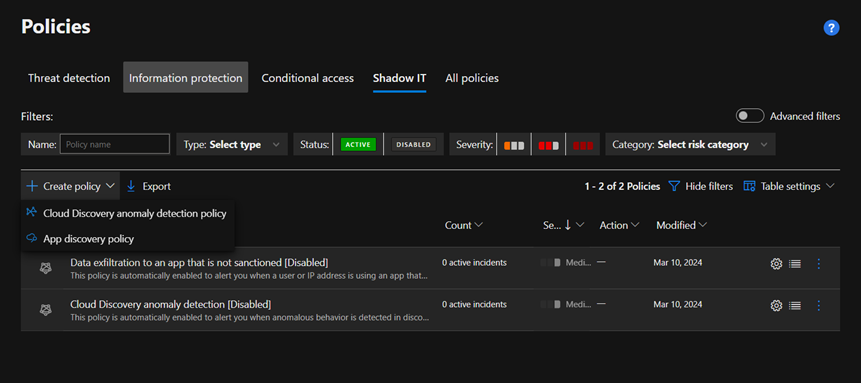Open three-dot menu for Cloud Discovery anomaly detection
Screen dimensions: 861x383
coord(819,306)
